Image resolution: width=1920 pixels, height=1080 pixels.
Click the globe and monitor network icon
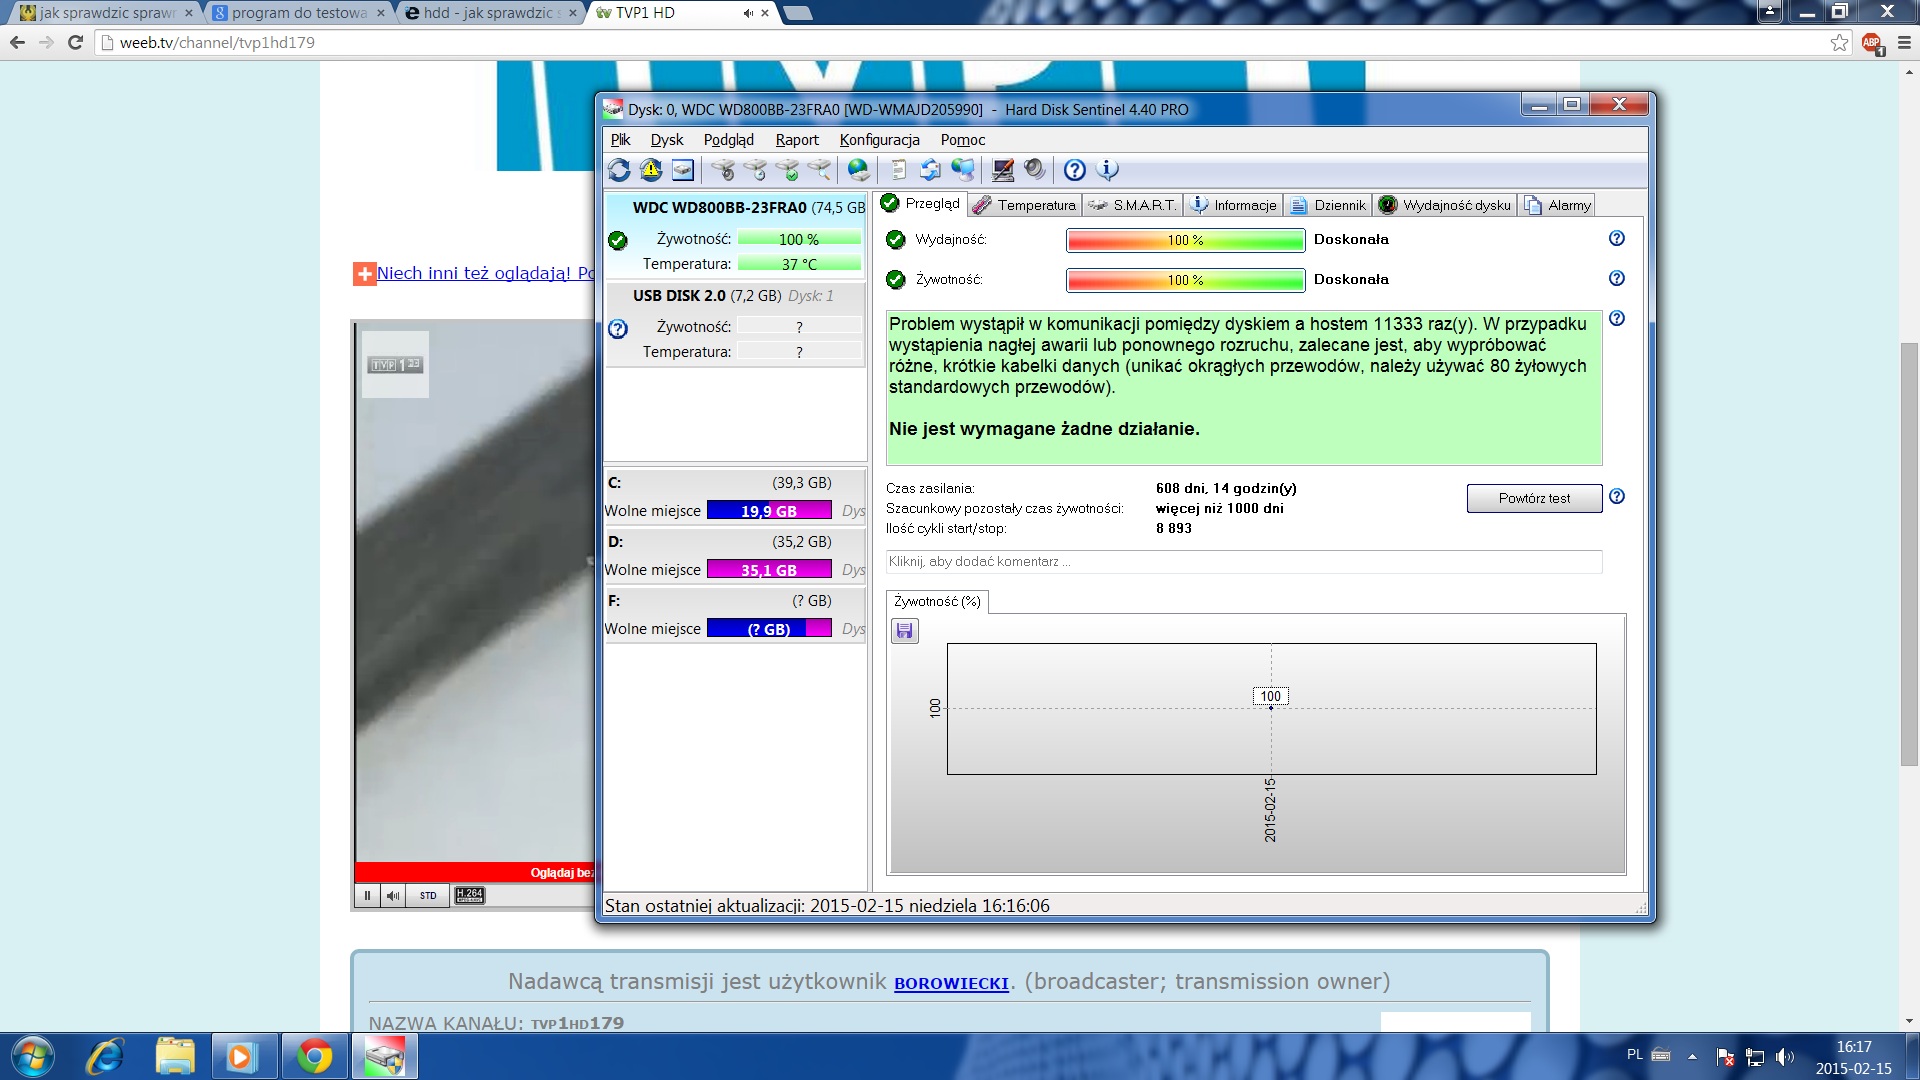tap(963, 170)
